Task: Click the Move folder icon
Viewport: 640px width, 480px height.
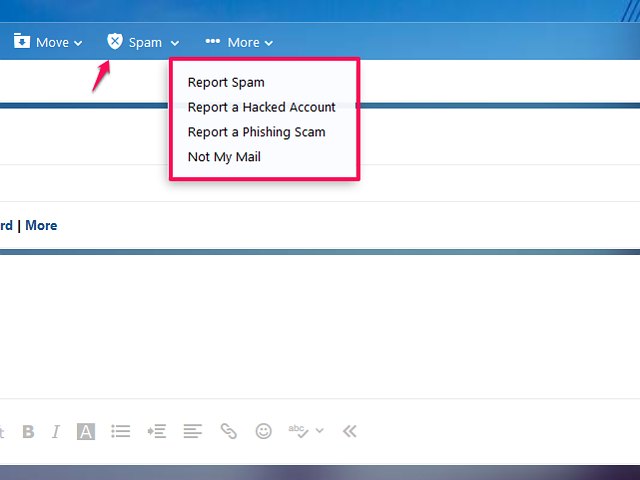Action: [x=22, y=42]
